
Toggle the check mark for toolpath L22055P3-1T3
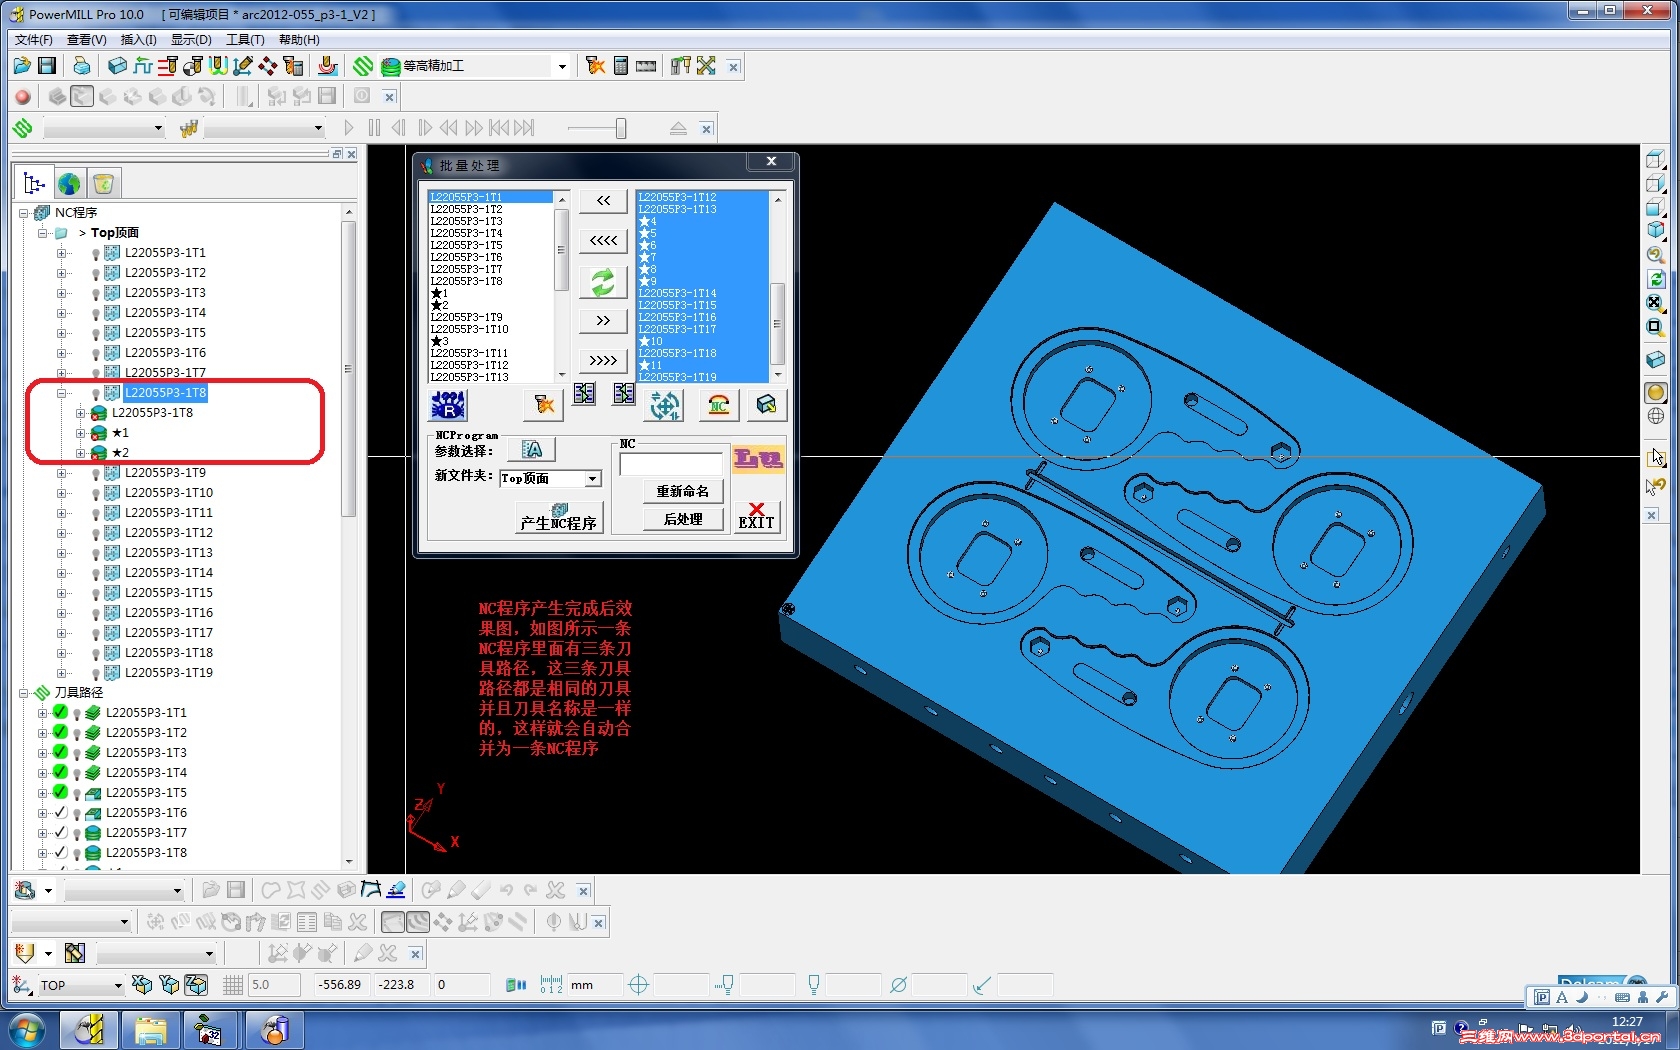(60, 752)
